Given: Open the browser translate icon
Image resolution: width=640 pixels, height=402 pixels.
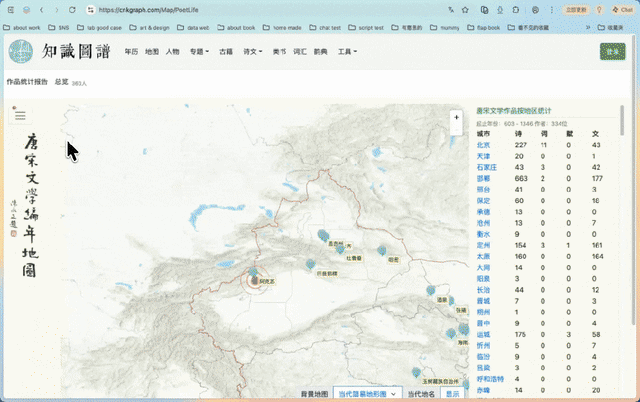Looking at the screenshot, I should pos(451,10).
